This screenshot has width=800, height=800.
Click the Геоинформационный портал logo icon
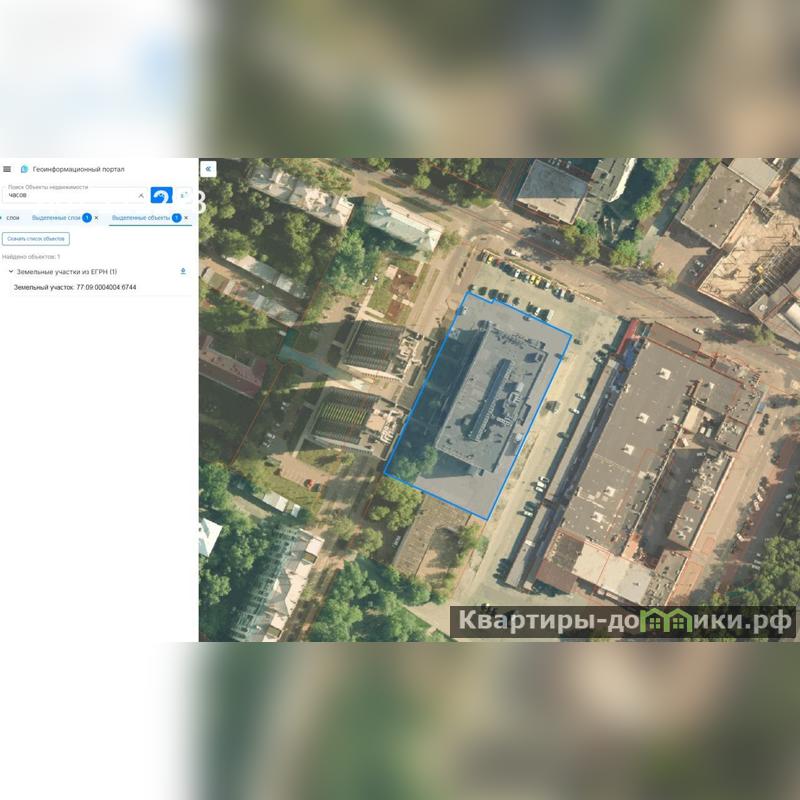(24, 169)
